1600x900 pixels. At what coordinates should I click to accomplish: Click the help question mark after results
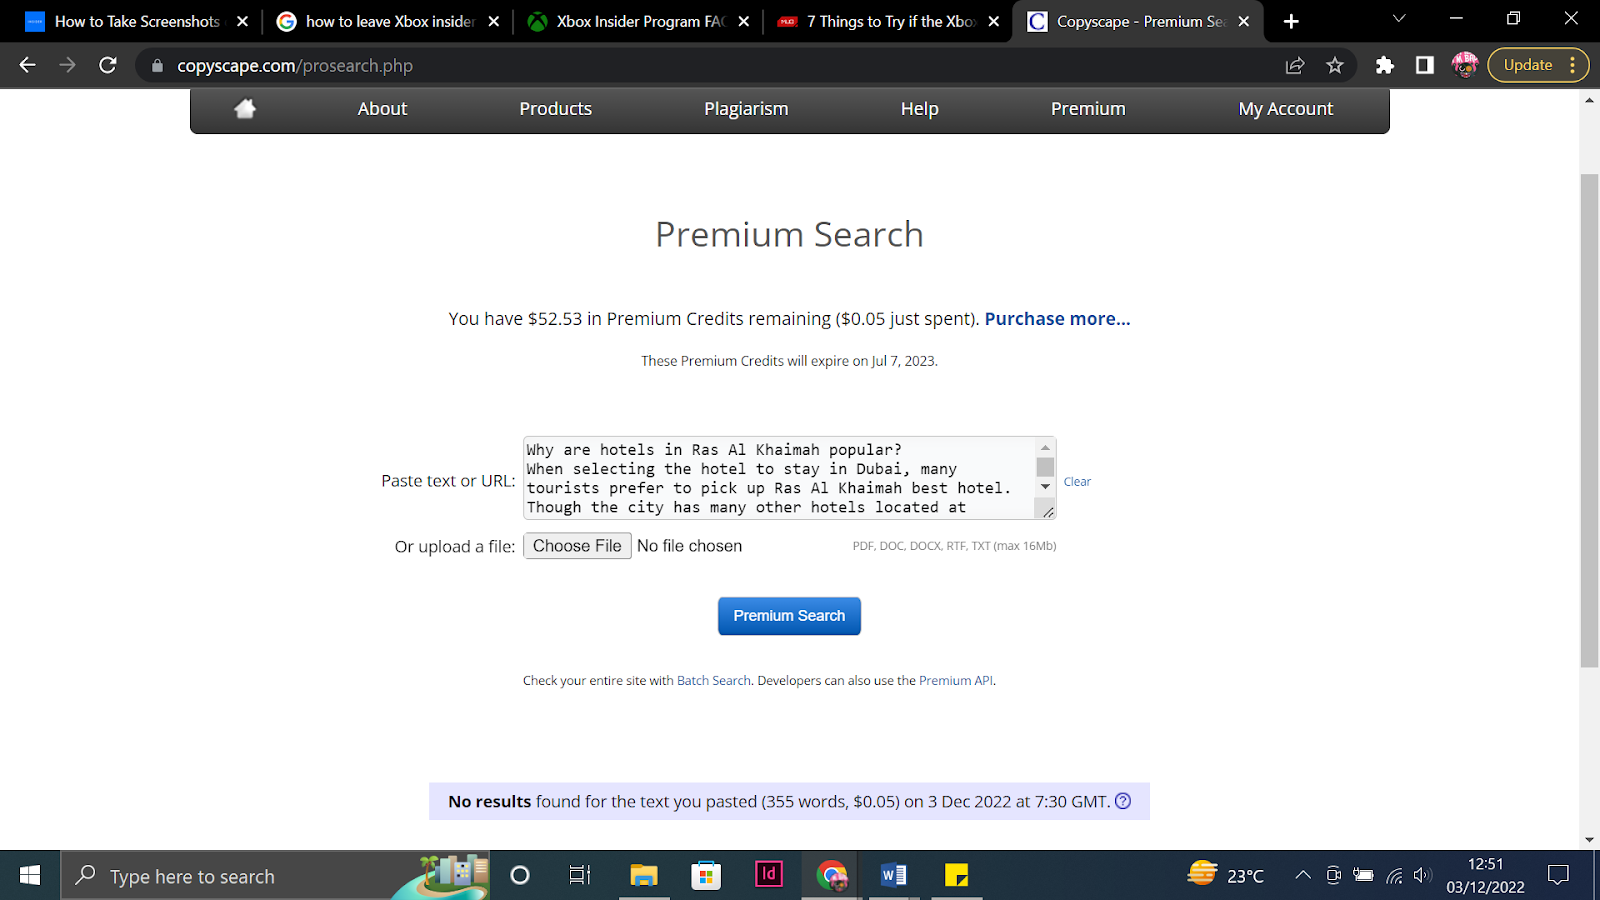[x=1123, y=801]
